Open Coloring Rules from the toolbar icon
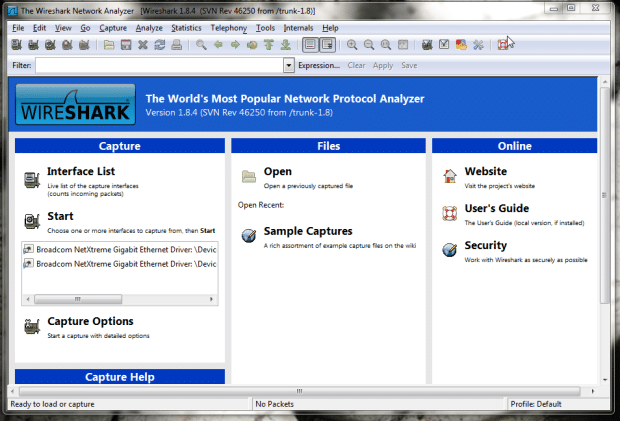 tap(461, 45)
